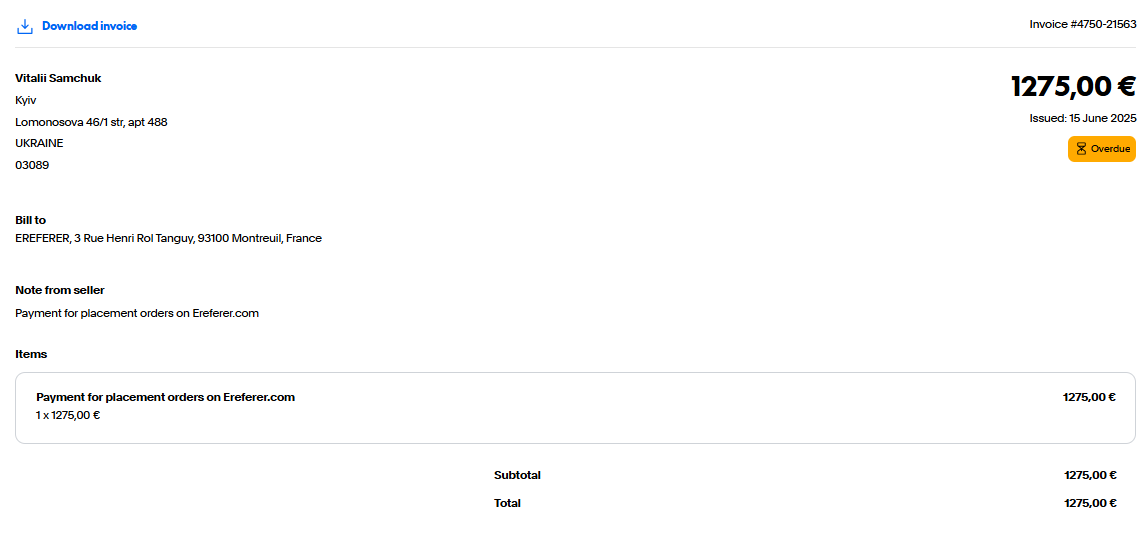Click the Bill to heading
Screen dimensions: 1146x543
(x=31, y=220)
